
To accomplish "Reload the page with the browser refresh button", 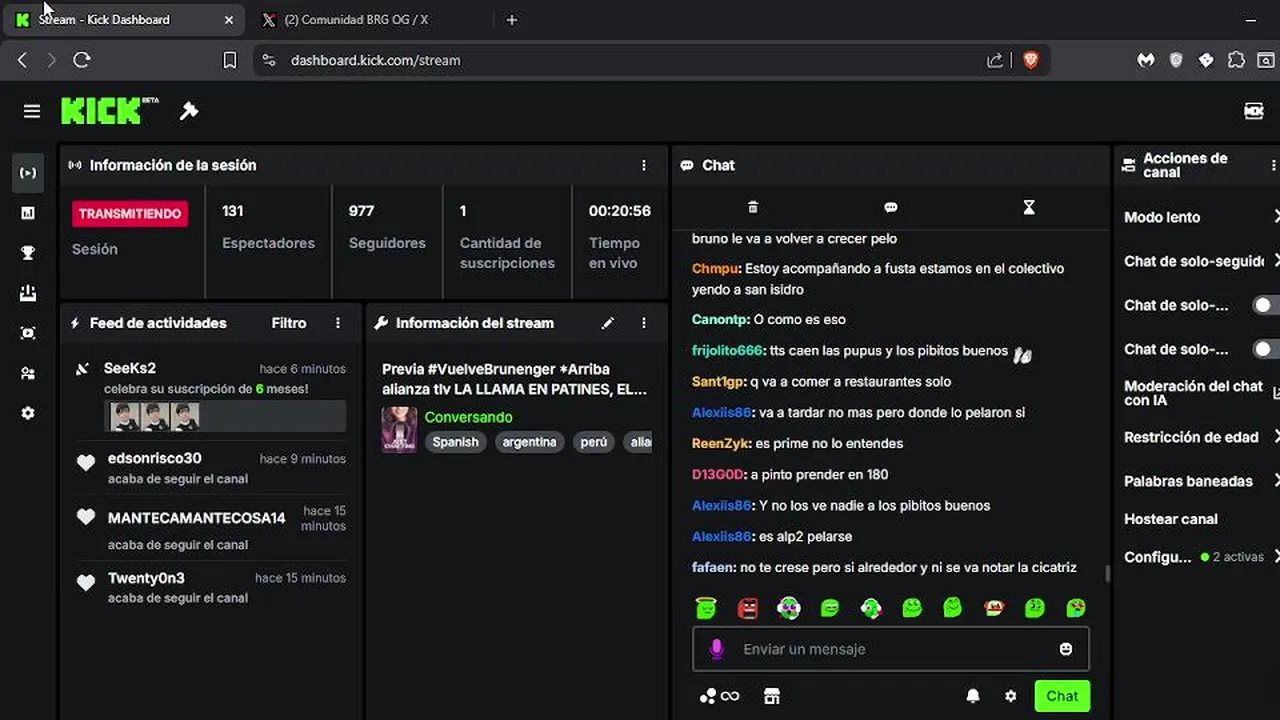I will (82, 60).
